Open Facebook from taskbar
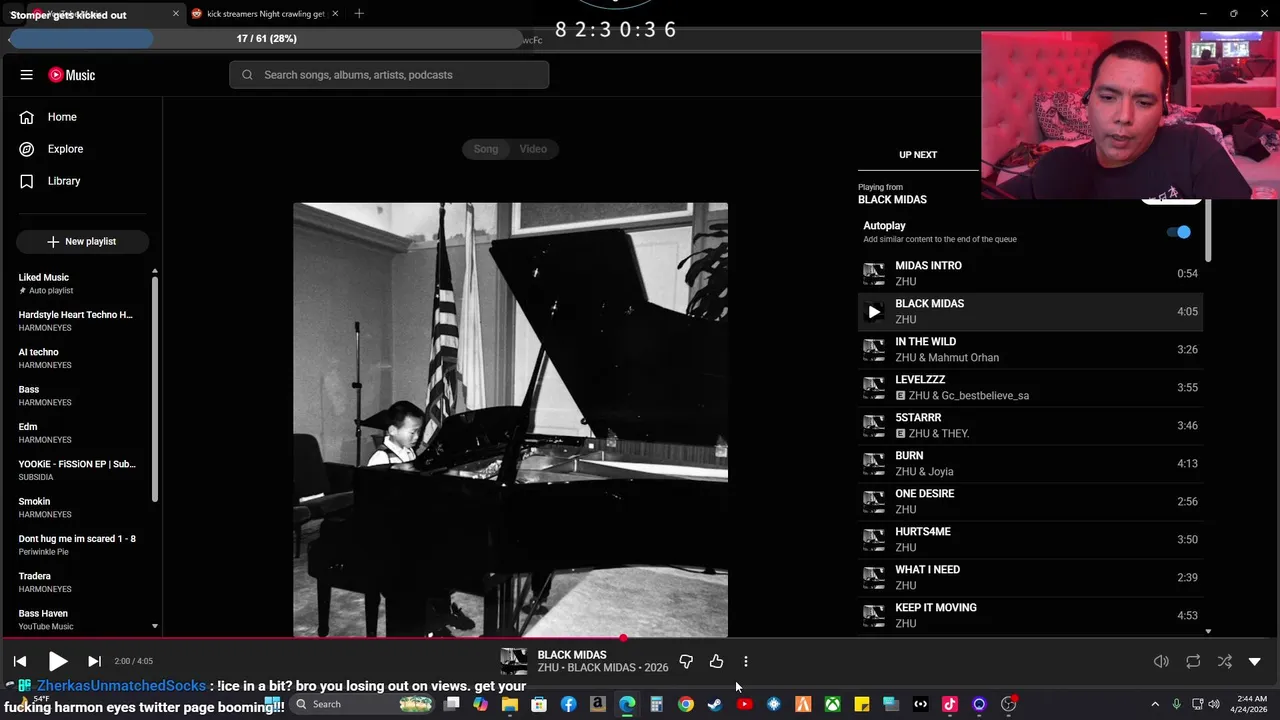Screen dimensions: 1280x720 tap(568, 704)
